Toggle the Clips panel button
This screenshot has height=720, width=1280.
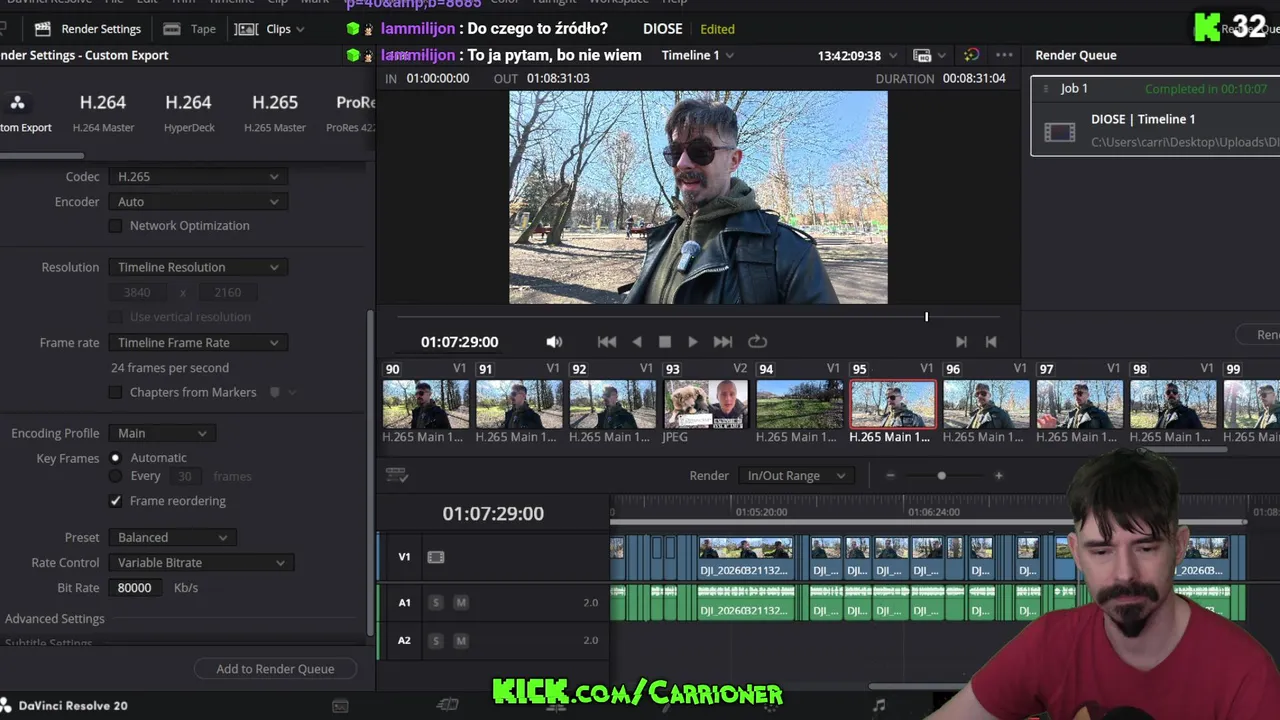[269, 29]
